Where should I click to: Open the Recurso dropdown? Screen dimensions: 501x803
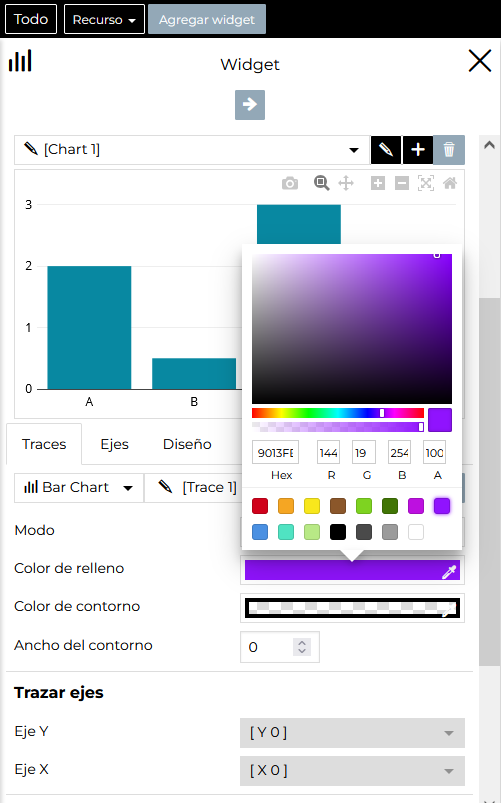click(x=105, y=19)
